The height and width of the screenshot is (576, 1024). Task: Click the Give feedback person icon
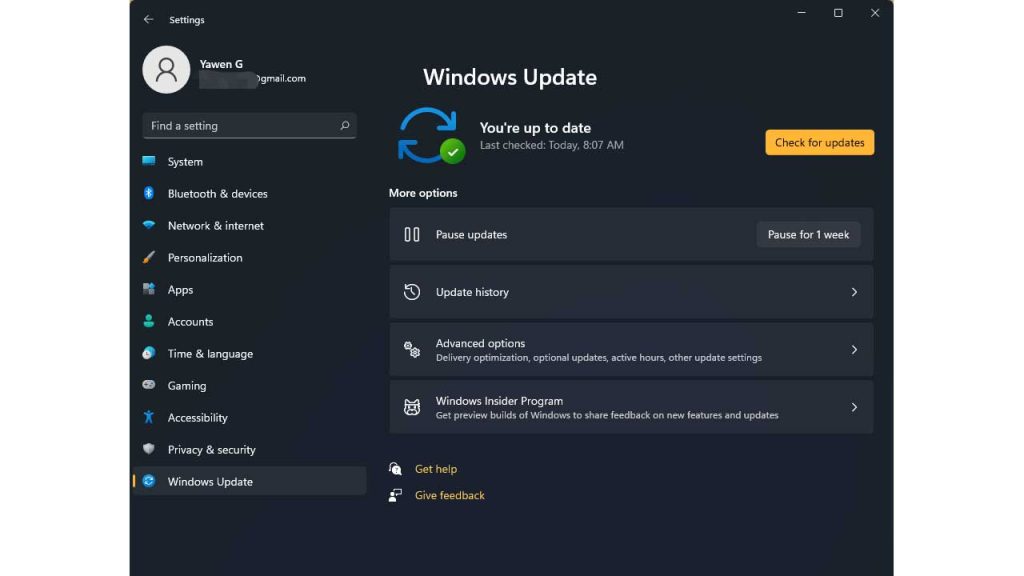pos(395,495)
